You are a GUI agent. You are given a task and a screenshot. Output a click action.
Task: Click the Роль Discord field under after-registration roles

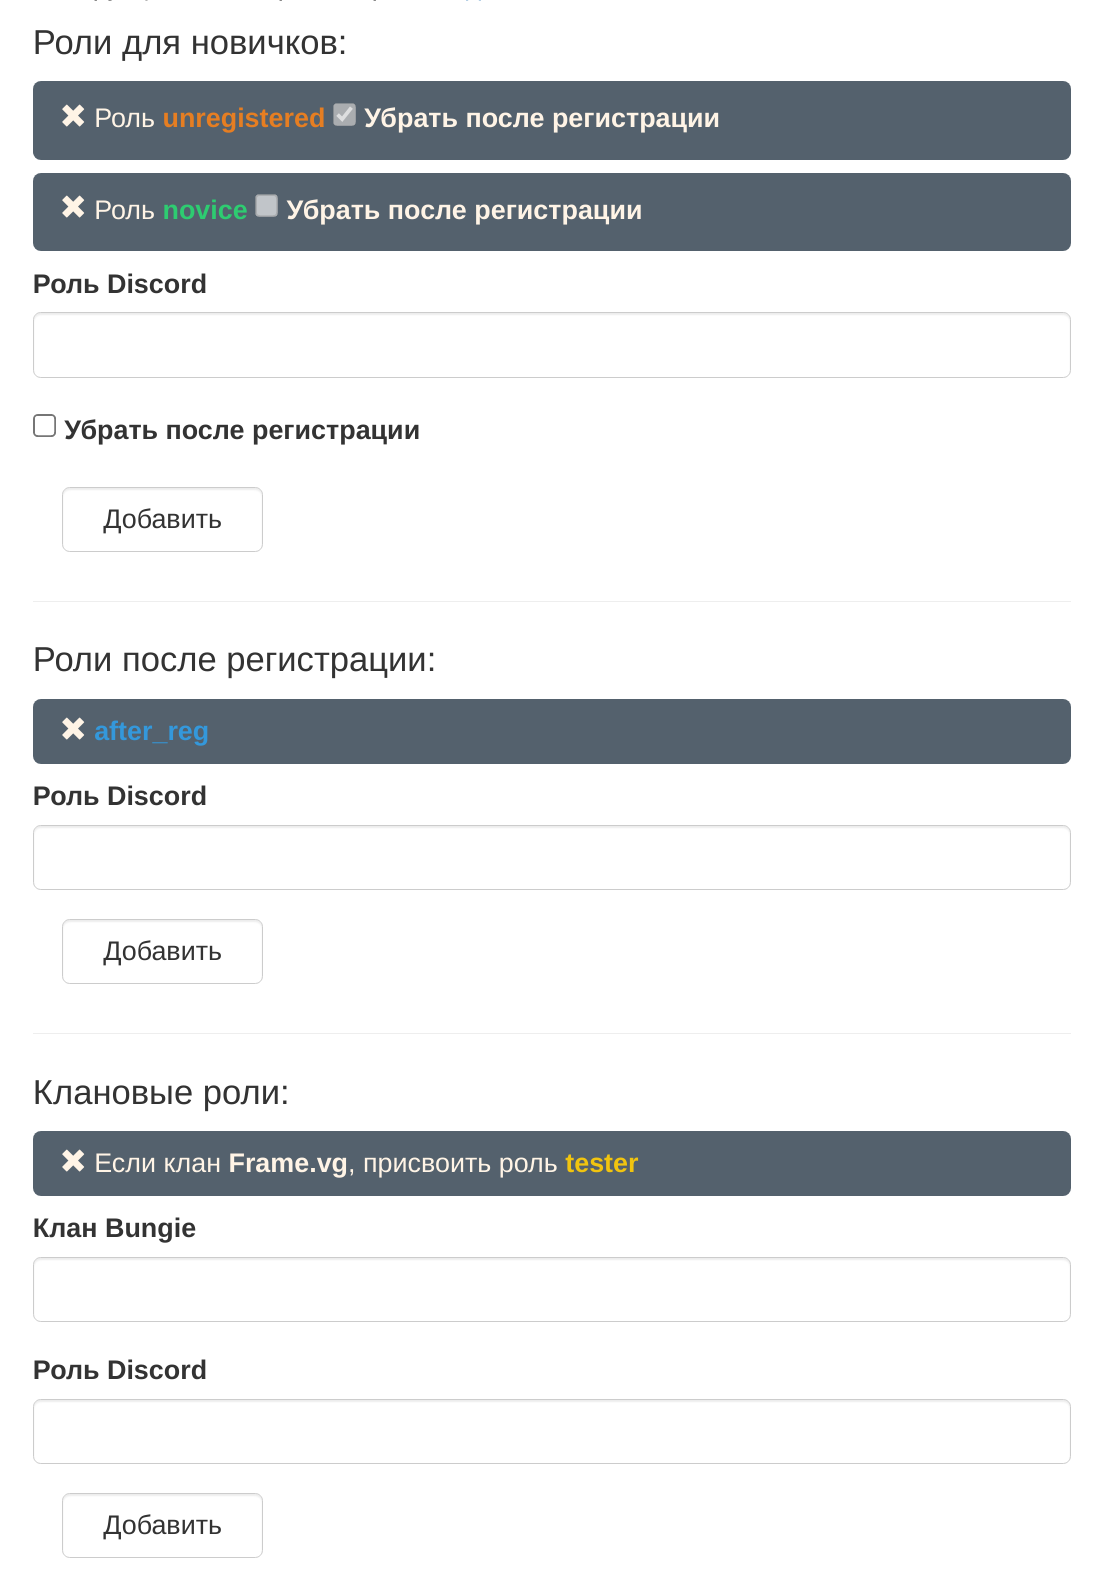(x=552, y=857)
